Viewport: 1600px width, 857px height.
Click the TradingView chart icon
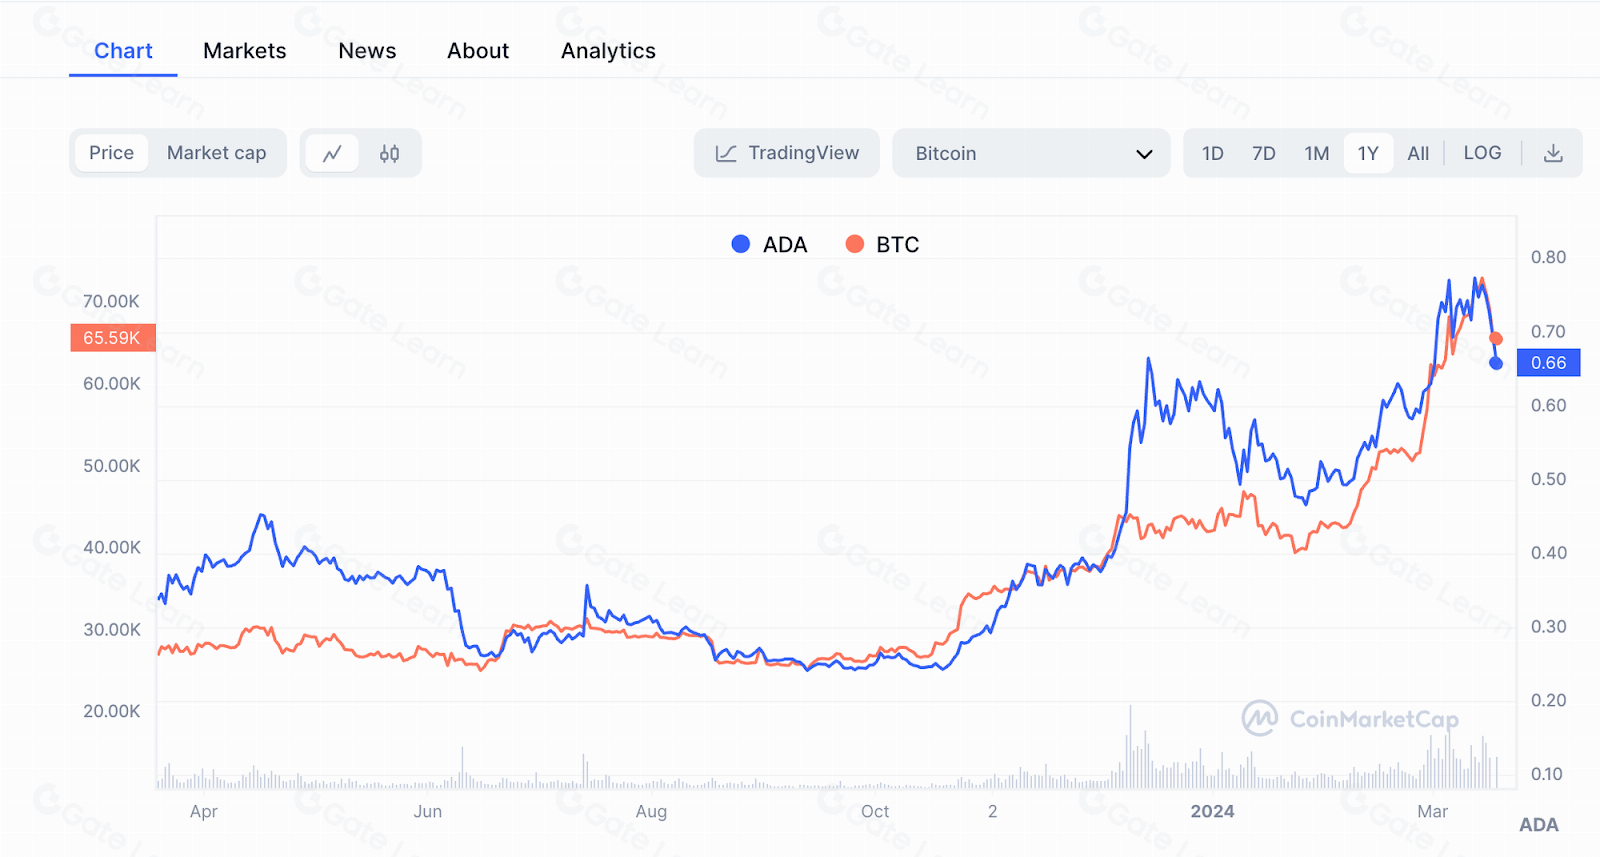[x=727, y=153]
